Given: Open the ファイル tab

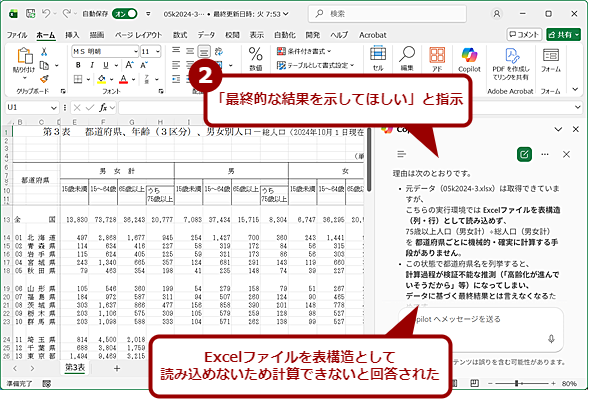Looking at the screenshot, I should point(17,35).
